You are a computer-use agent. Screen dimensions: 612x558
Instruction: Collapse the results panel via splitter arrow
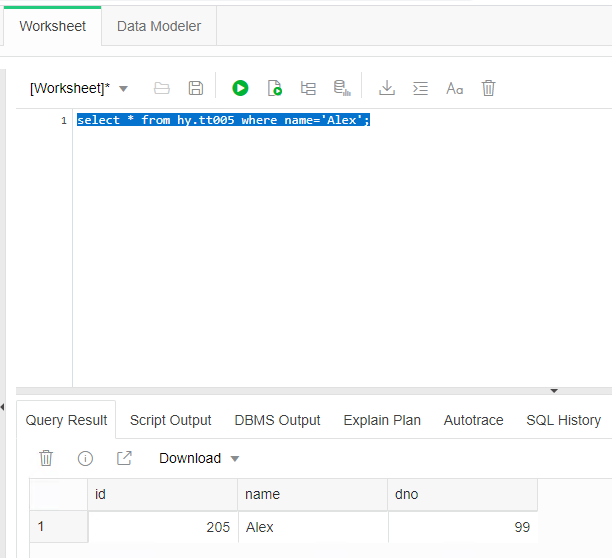point(554,391)
